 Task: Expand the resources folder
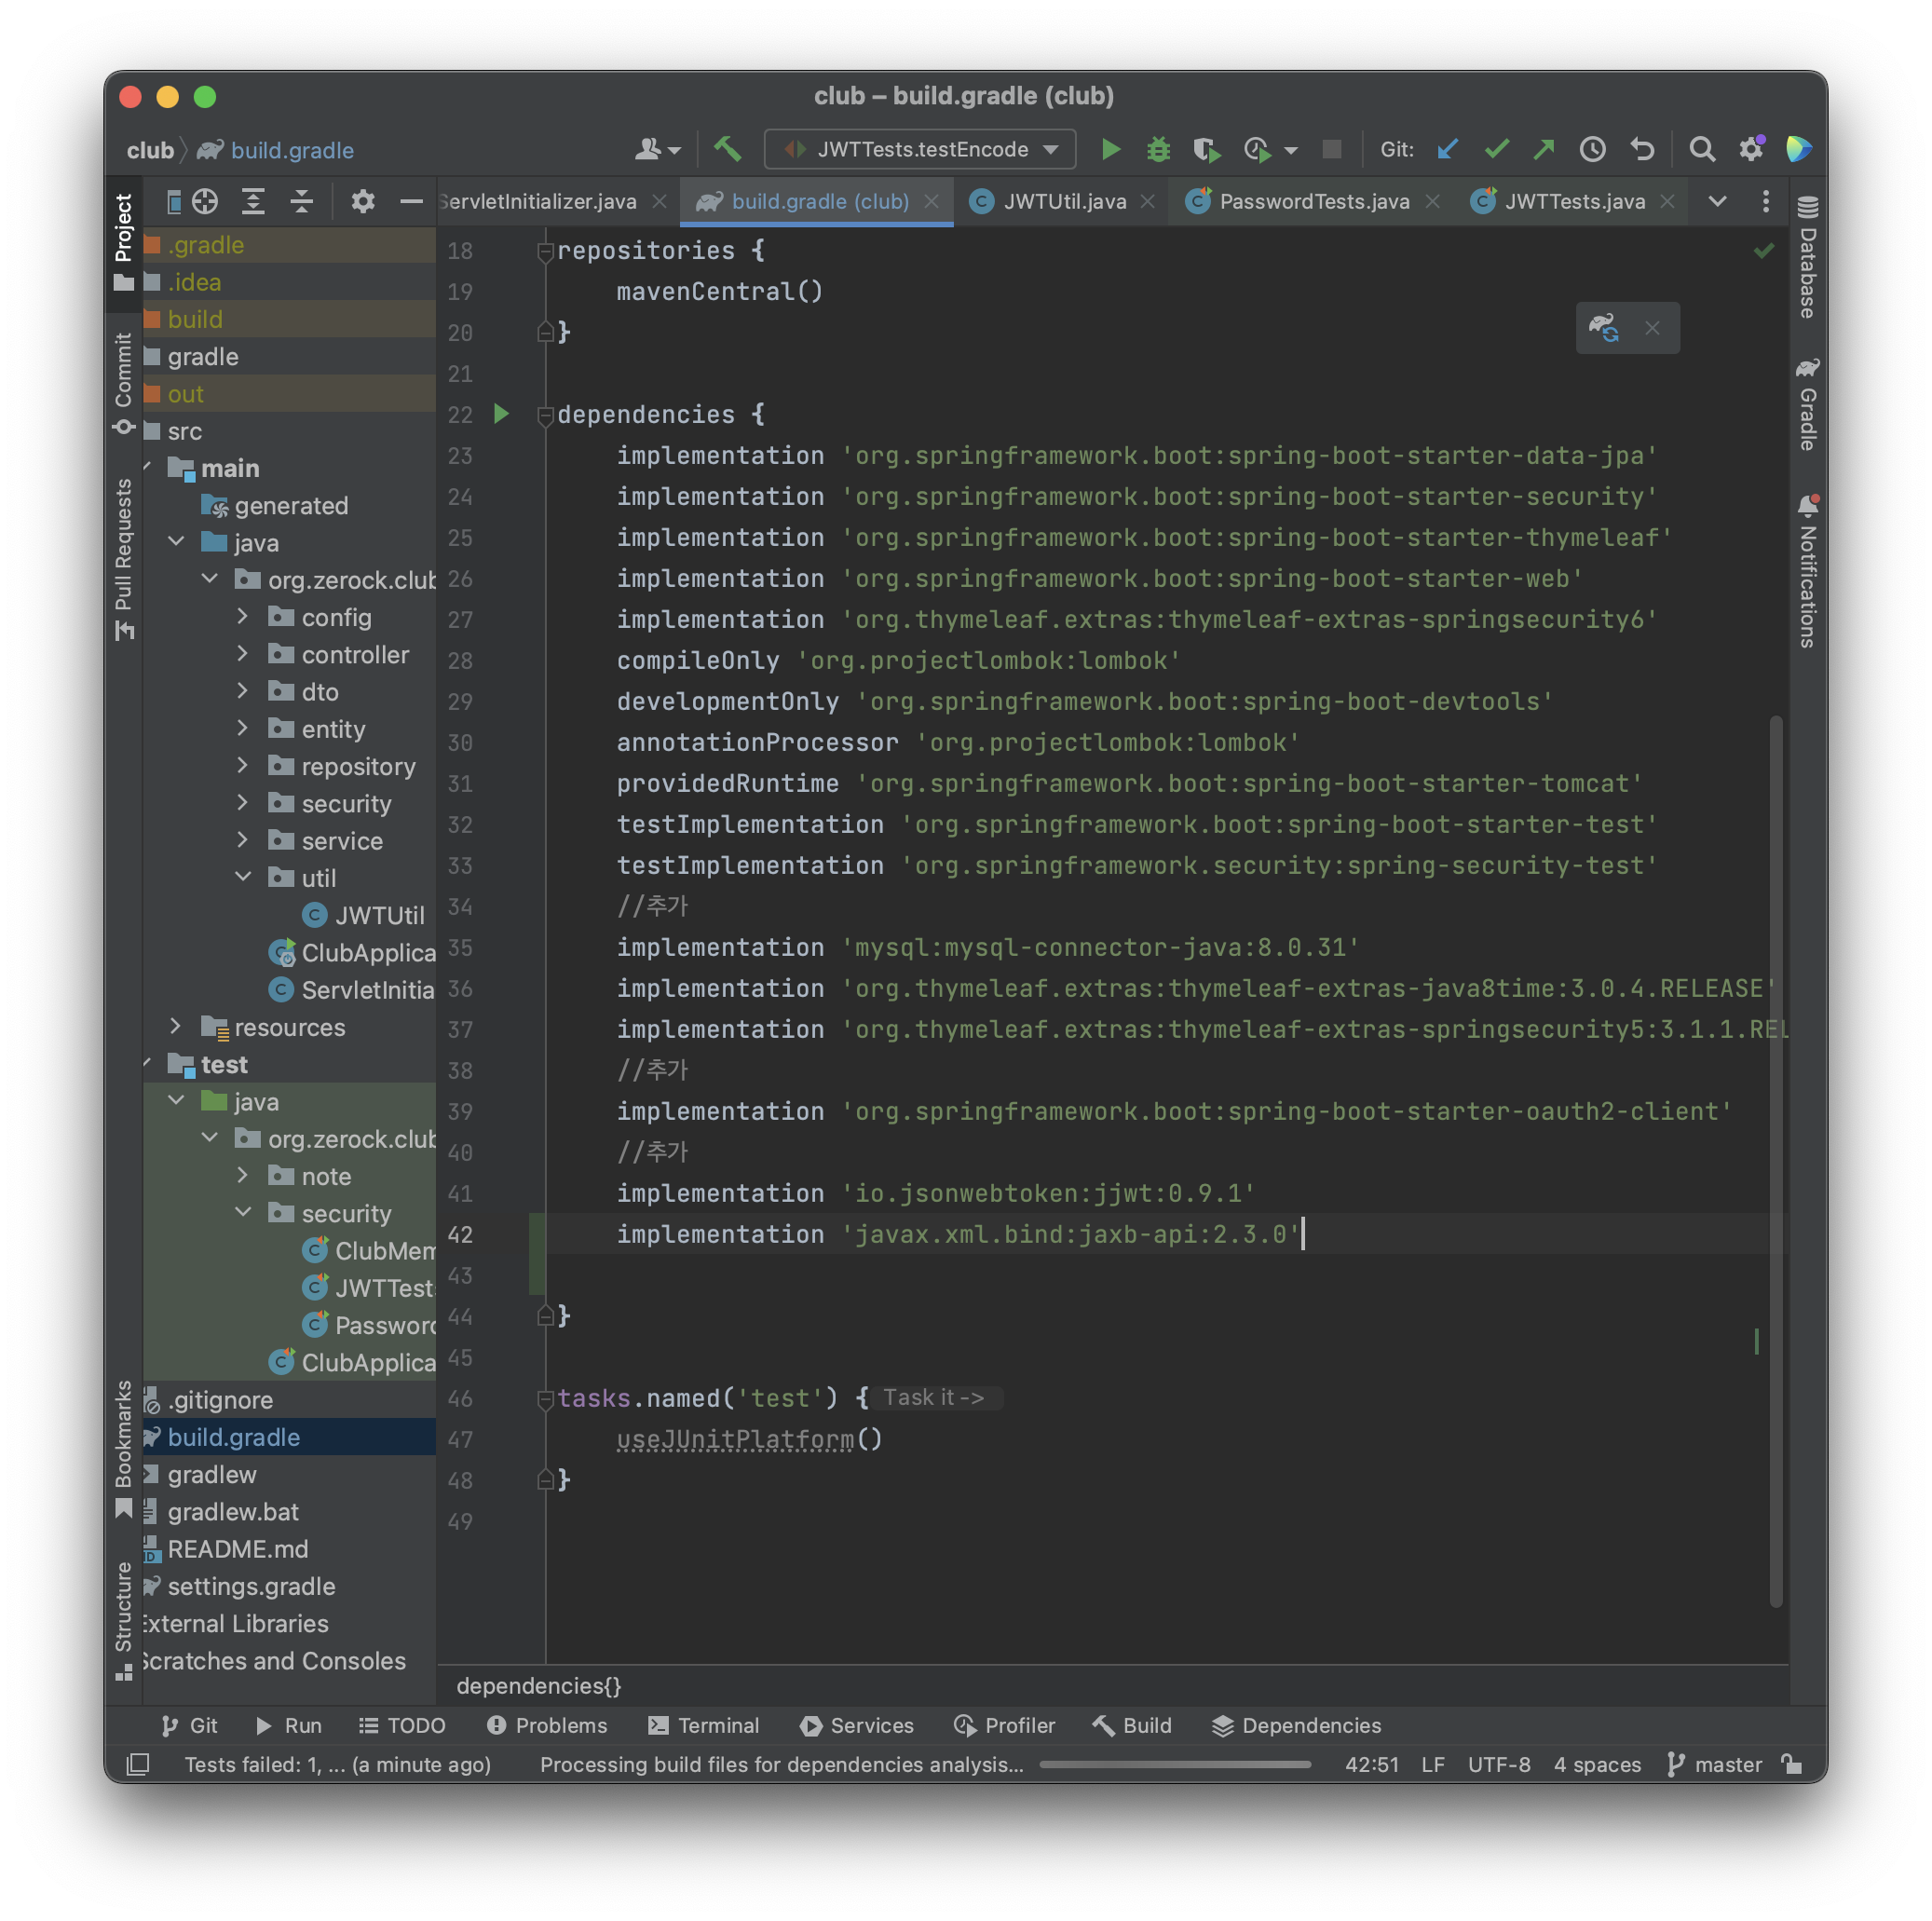pos(175,1027)
